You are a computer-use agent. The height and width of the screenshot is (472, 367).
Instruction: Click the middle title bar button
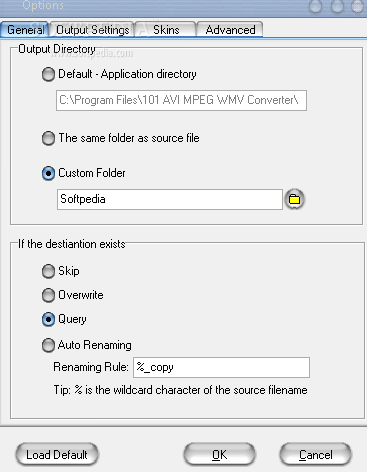(337, 6)
